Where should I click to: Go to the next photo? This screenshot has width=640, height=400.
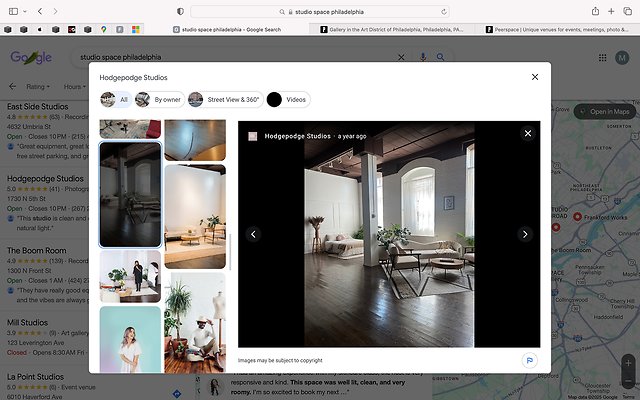point(525,234)
